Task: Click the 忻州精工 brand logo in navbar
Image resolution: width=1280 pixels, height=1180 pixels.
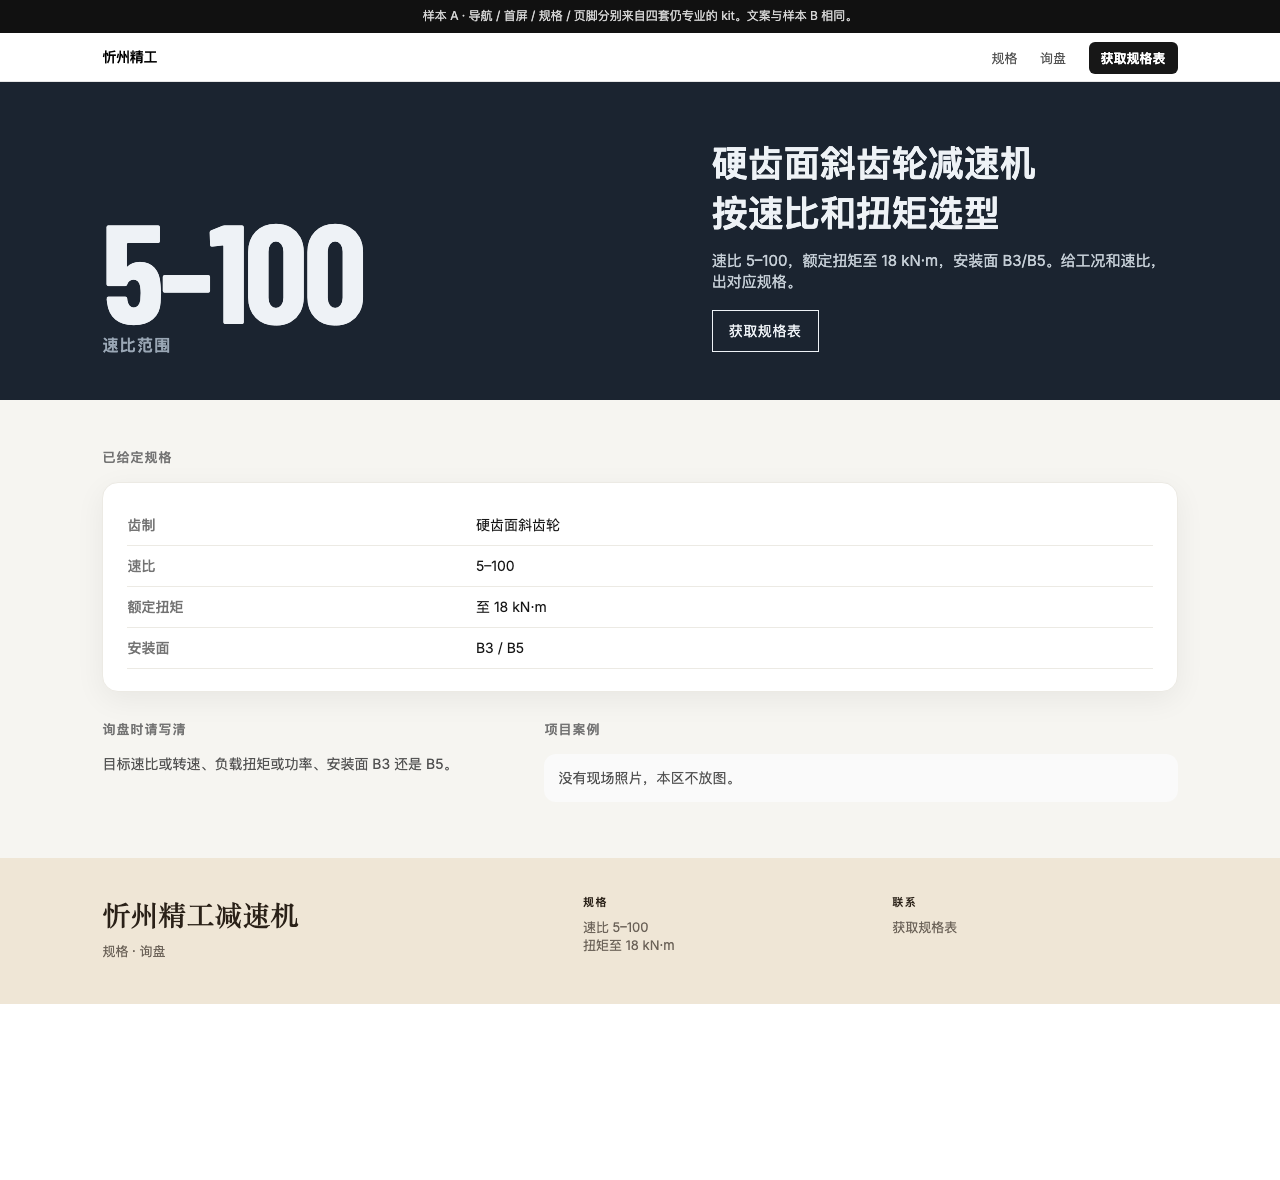Action: click(130, 57)
